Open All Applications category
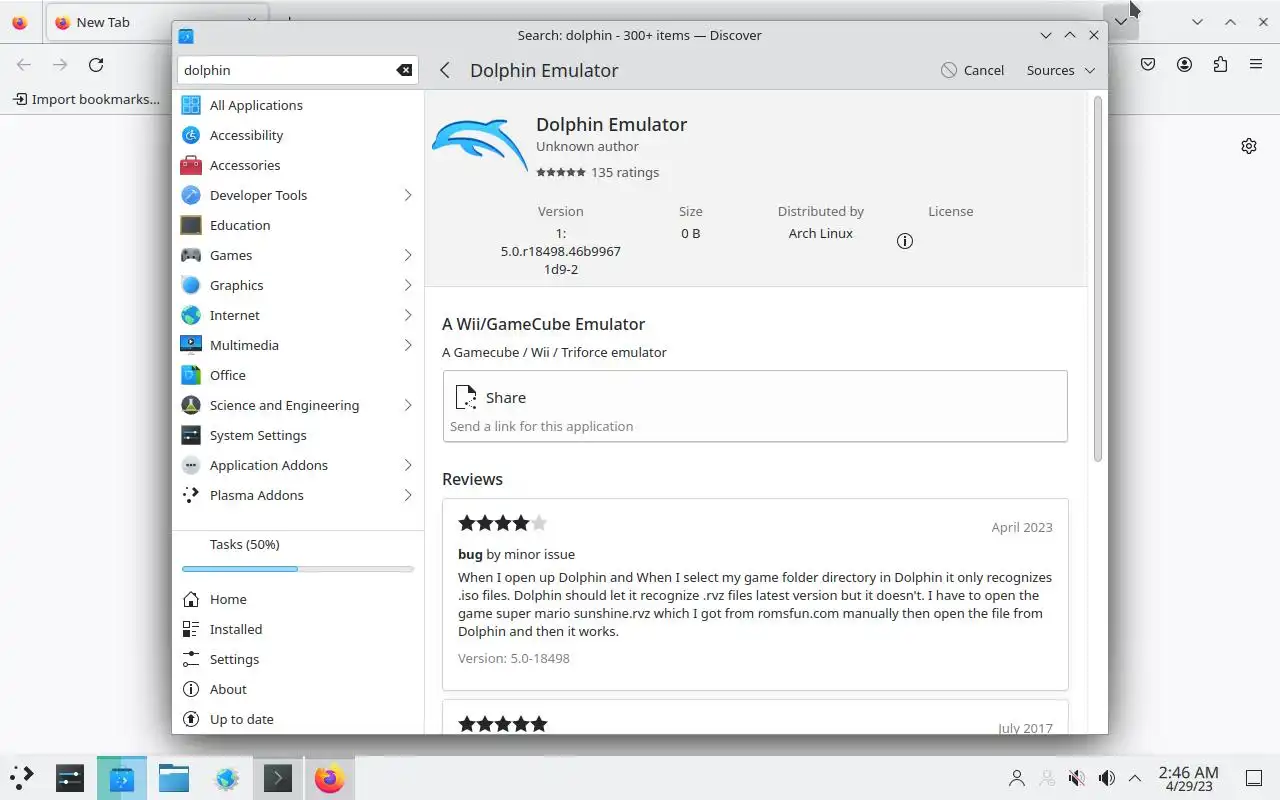Viewport: 1280px width, 800px height. (298, 105)
